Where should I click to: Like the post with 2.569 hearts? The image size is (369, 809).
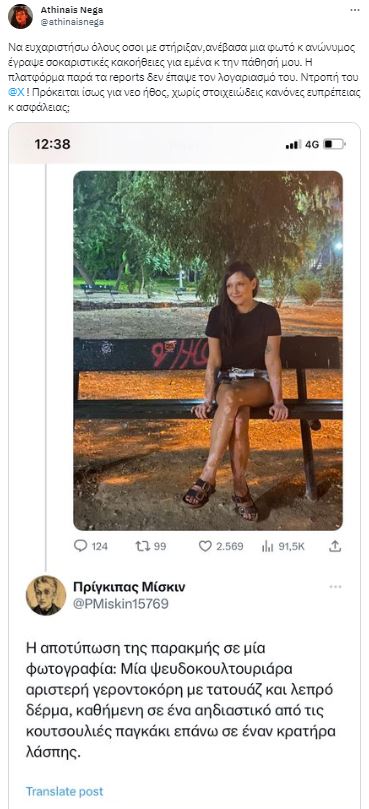[x=205, y=546]
